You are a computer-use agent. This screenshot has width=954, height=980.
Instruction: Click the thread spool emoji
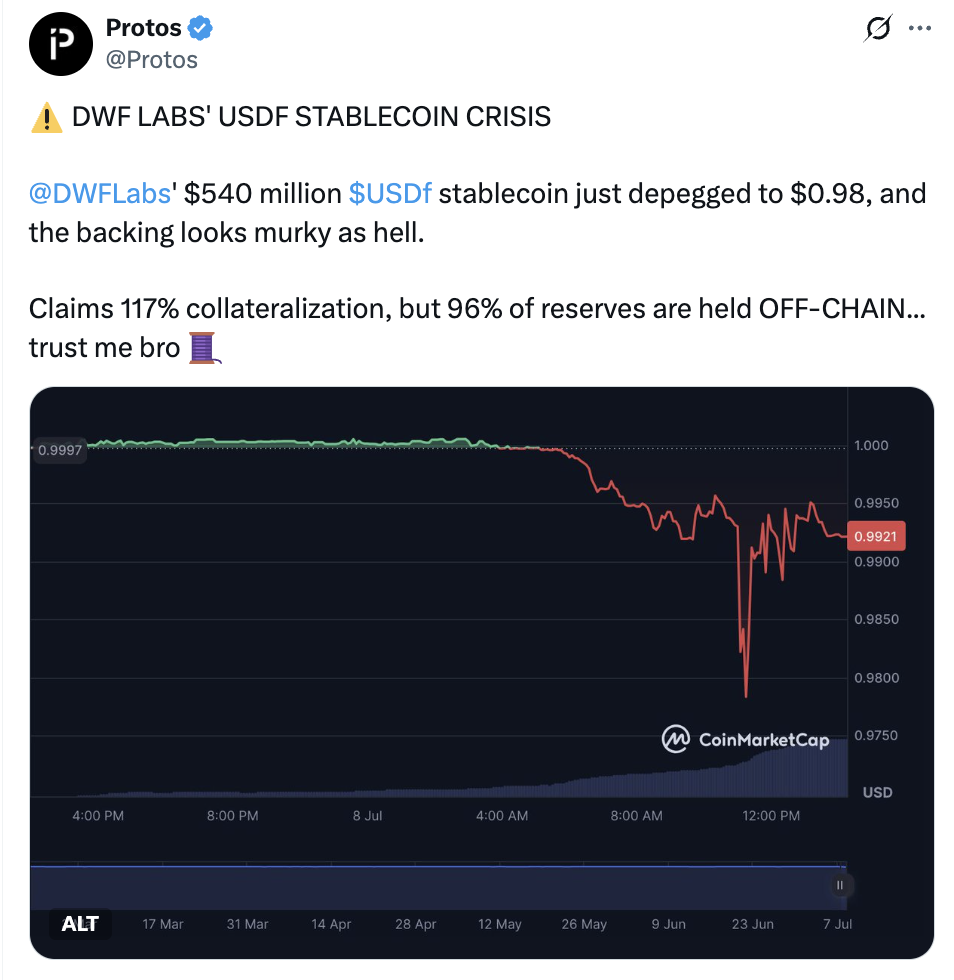coord(205,348)
